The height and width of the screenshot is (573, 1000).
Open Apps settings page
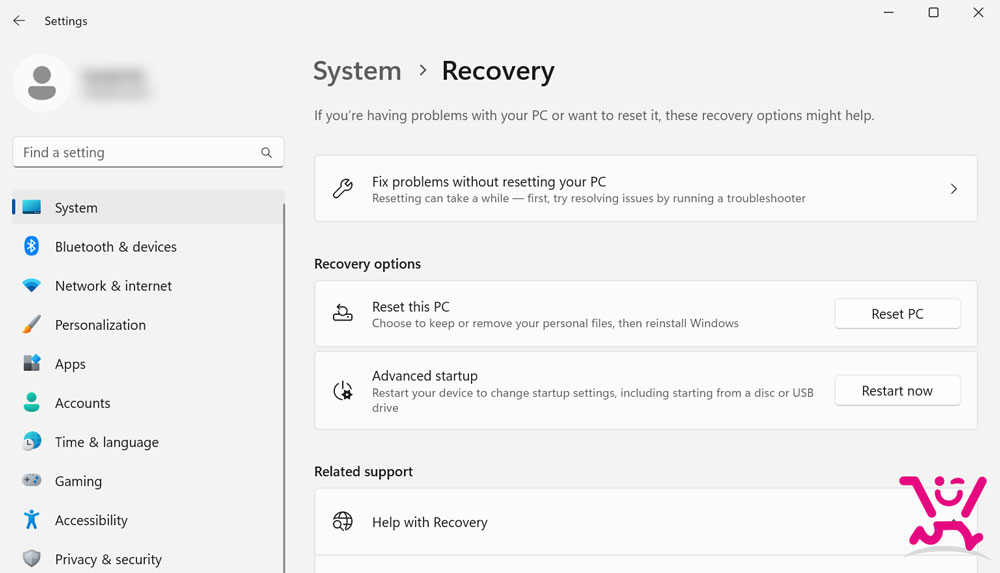(148, 363)
